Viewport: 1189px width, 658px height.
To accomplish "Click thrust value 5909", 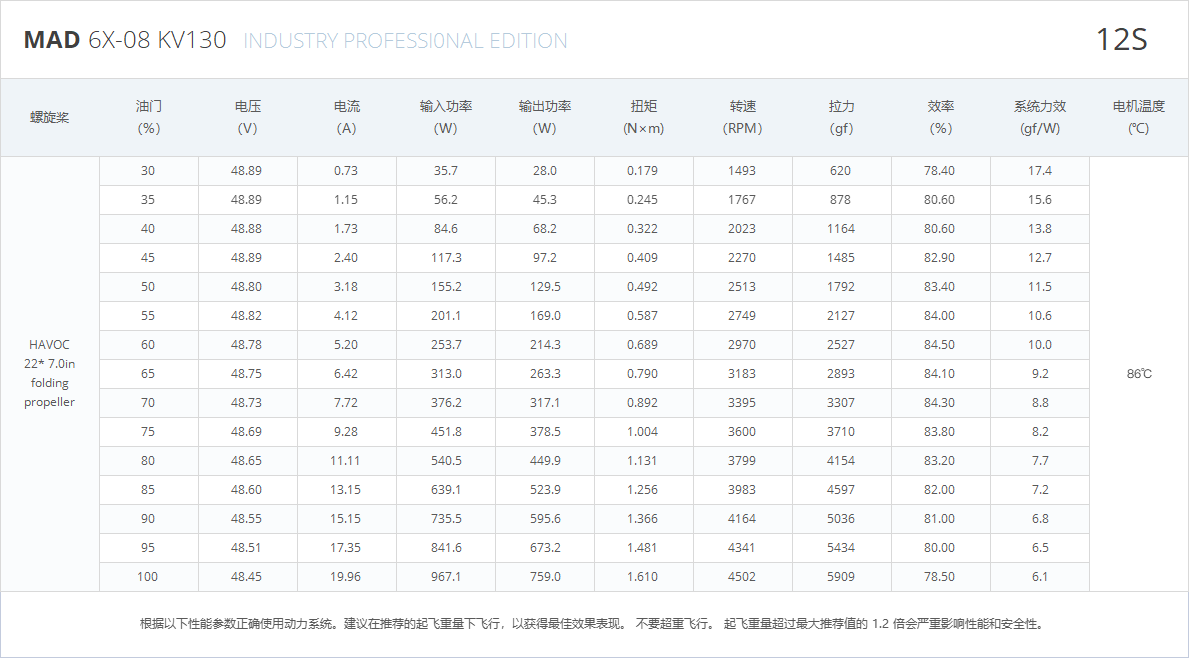I will tap(841, 576).
